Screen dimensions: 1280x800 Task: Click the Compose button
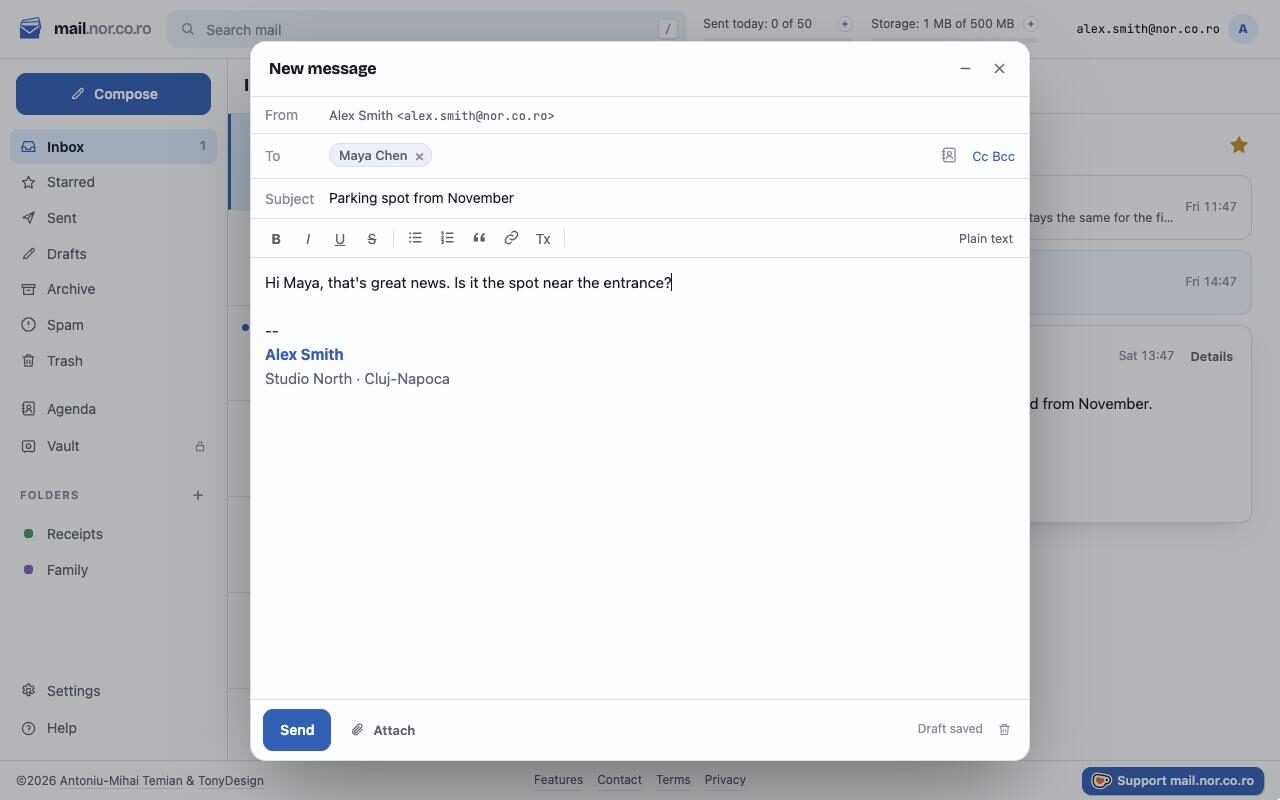113,94
